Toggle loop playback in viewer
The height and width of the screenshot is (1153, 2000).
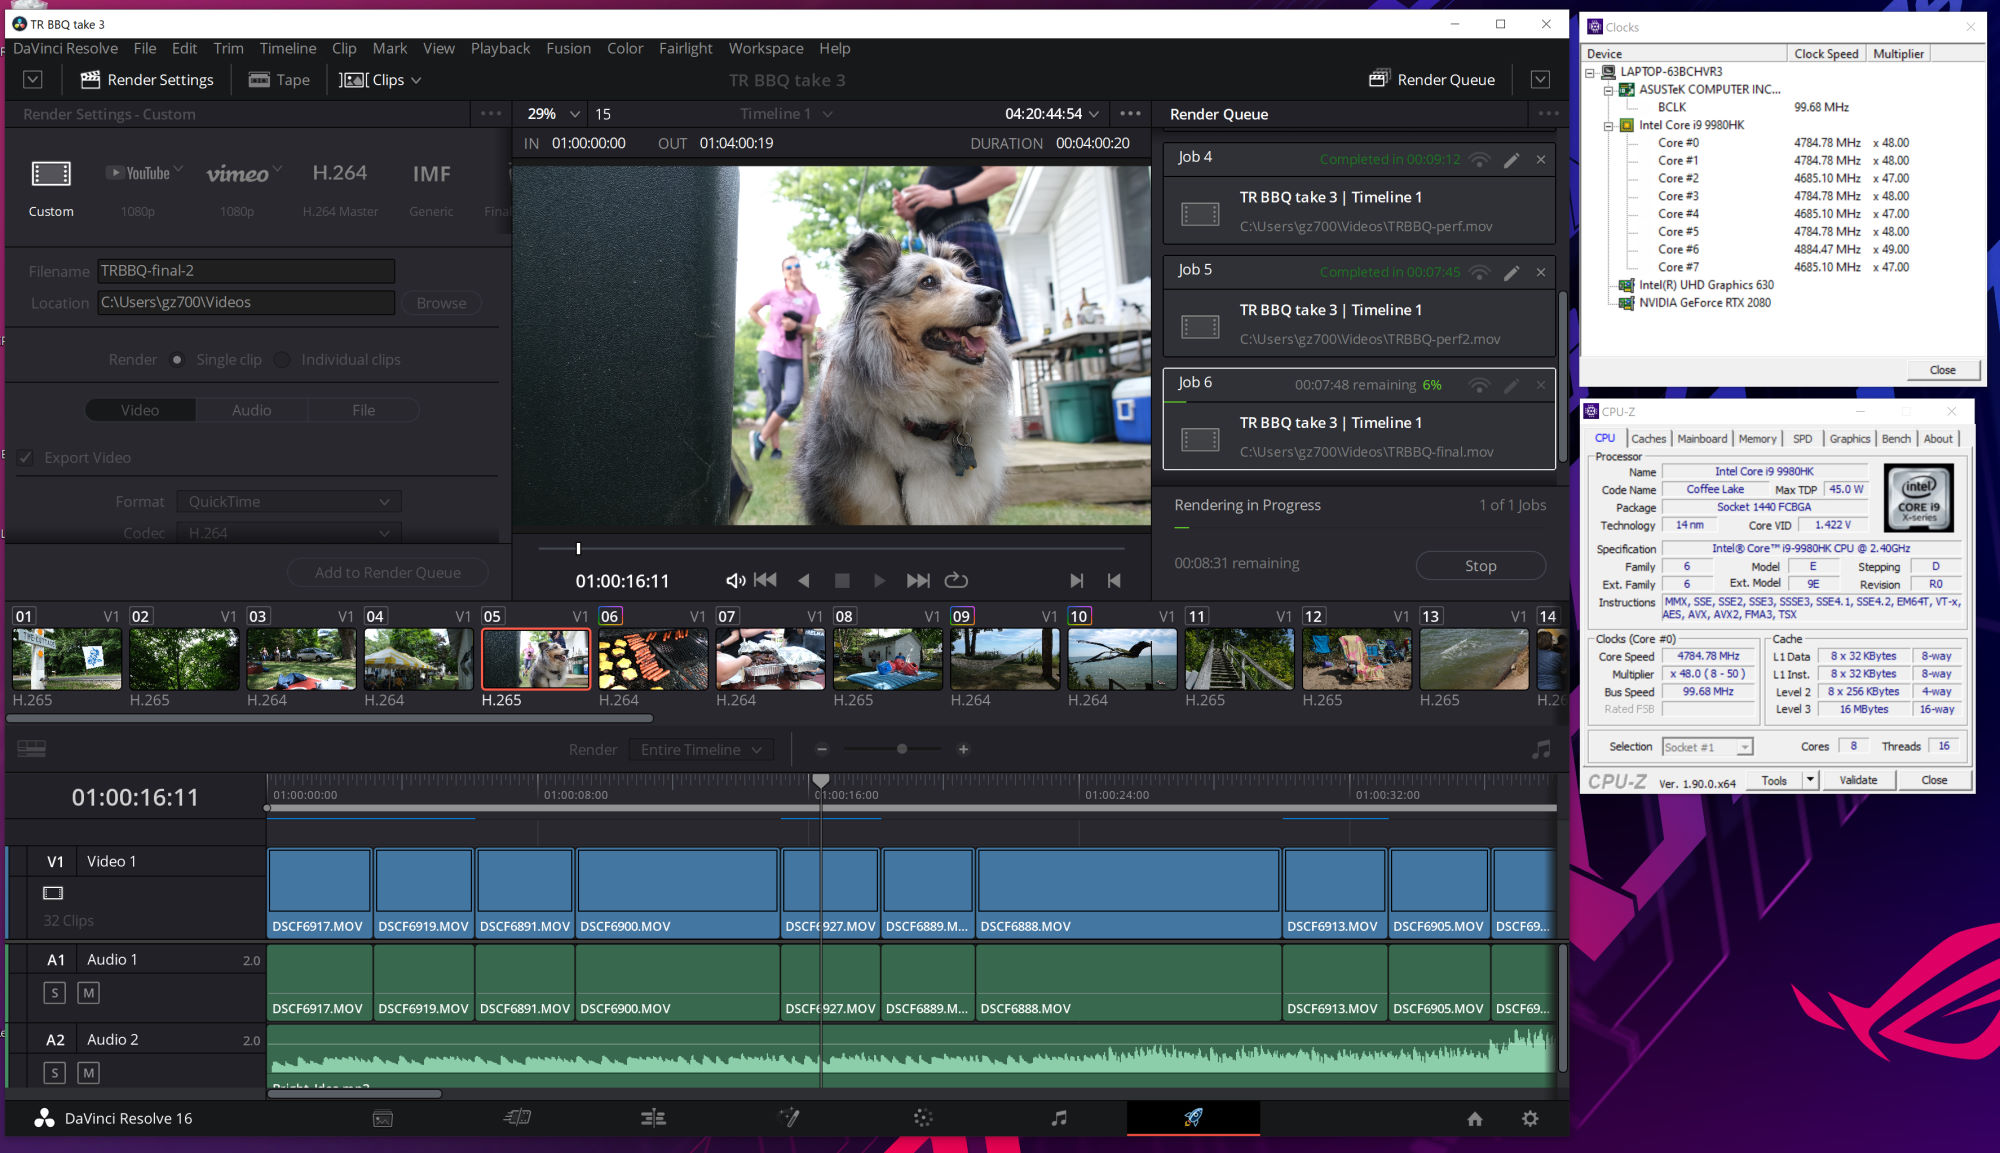click(x=956, y=580)
